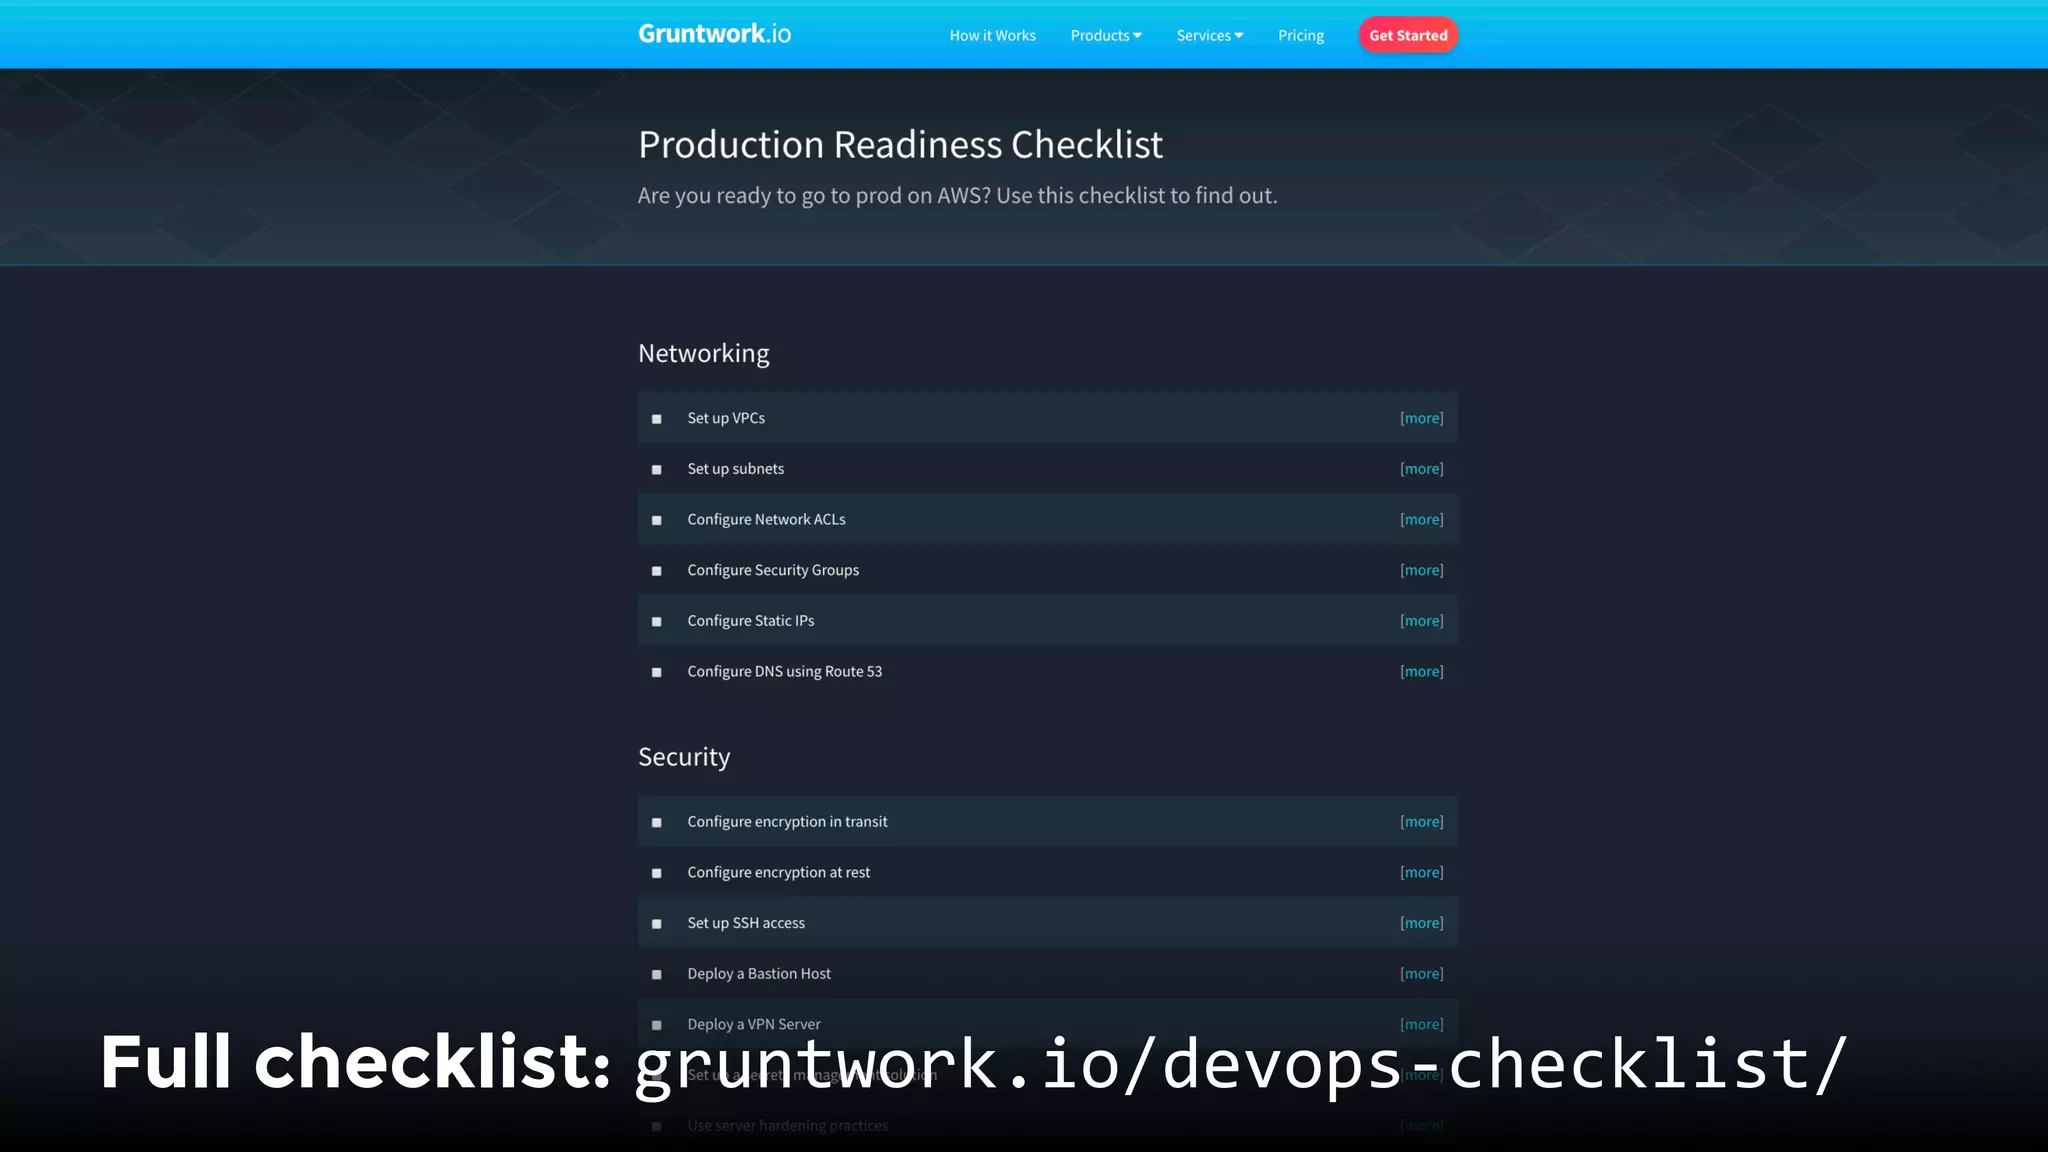Click the Production Readiness Checklist title
This screenshot has height=1152, width=2048.
click(x=900, y=145)
